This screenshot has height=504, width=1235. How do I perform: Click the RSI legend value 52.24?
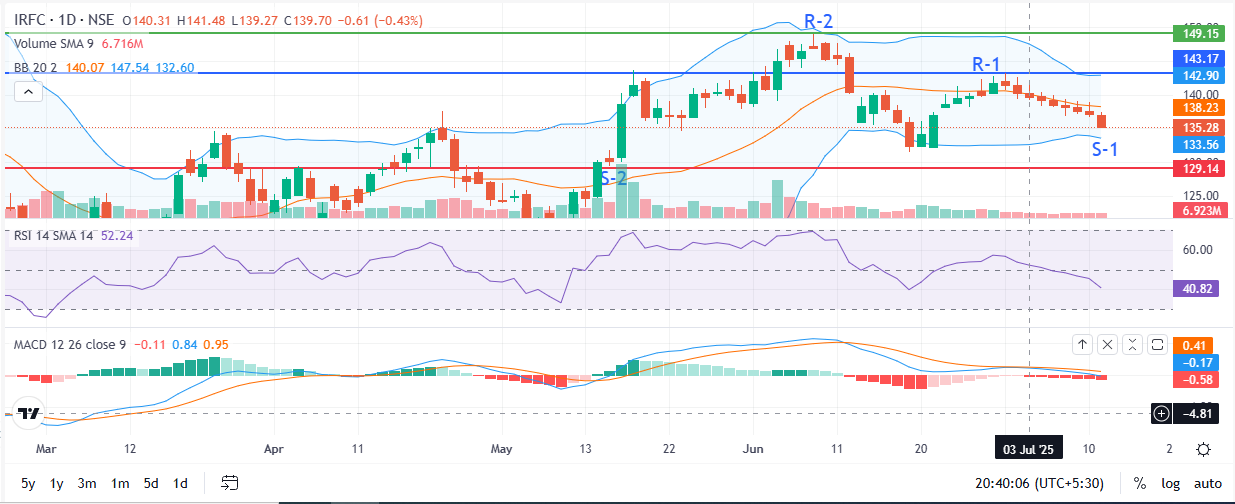[118, 235]
